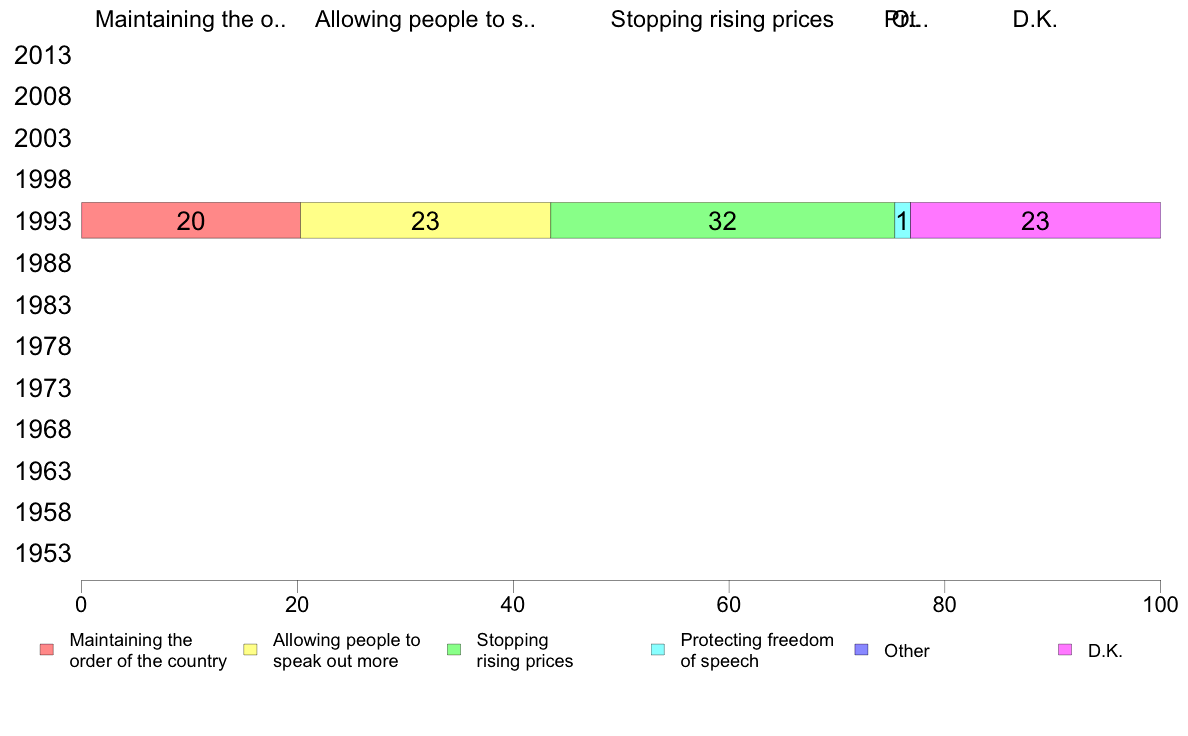The height and width of the screenshot is (736, 1188).
Task: Select the thin cyan bar segment labeled 1
Action: [x=902, y=221]
